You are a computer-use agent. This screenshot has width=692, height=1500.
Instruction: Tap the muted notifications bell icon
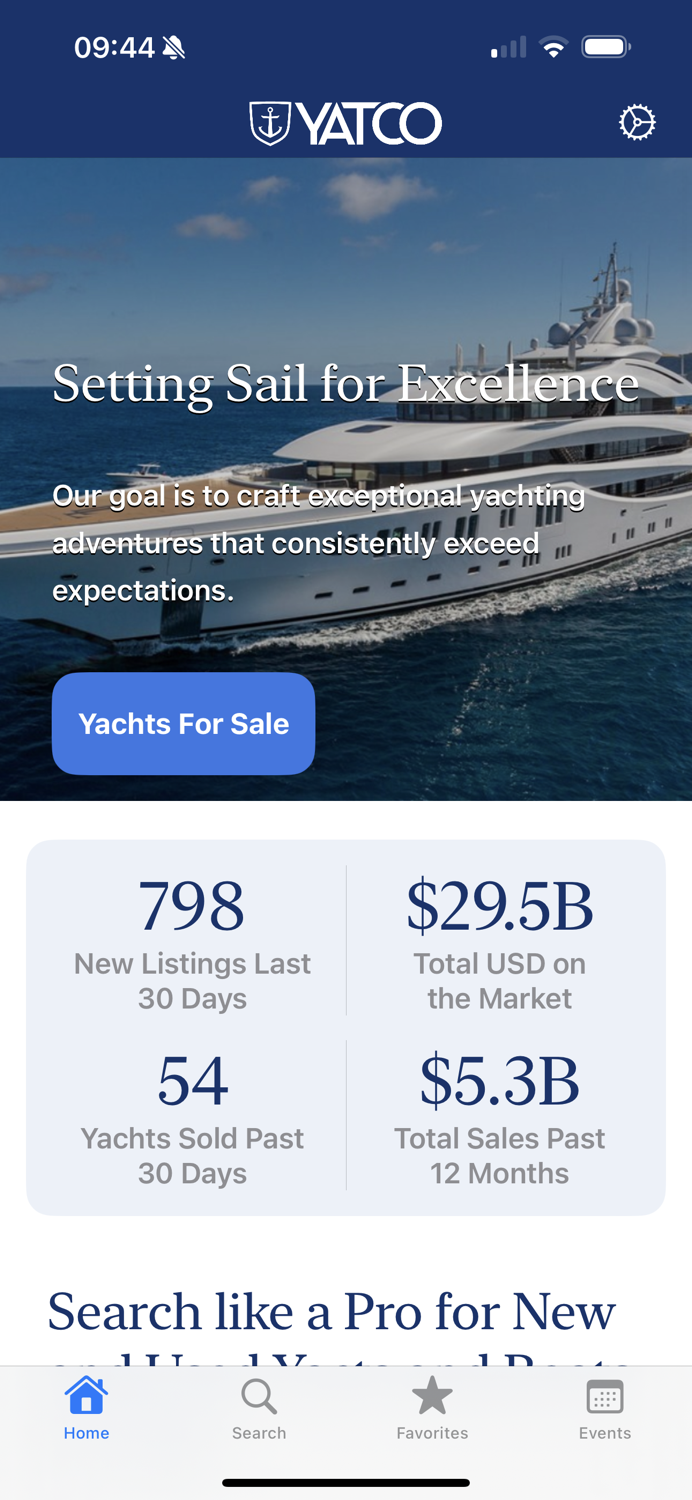pyautogui.click(x=175, y=46)
